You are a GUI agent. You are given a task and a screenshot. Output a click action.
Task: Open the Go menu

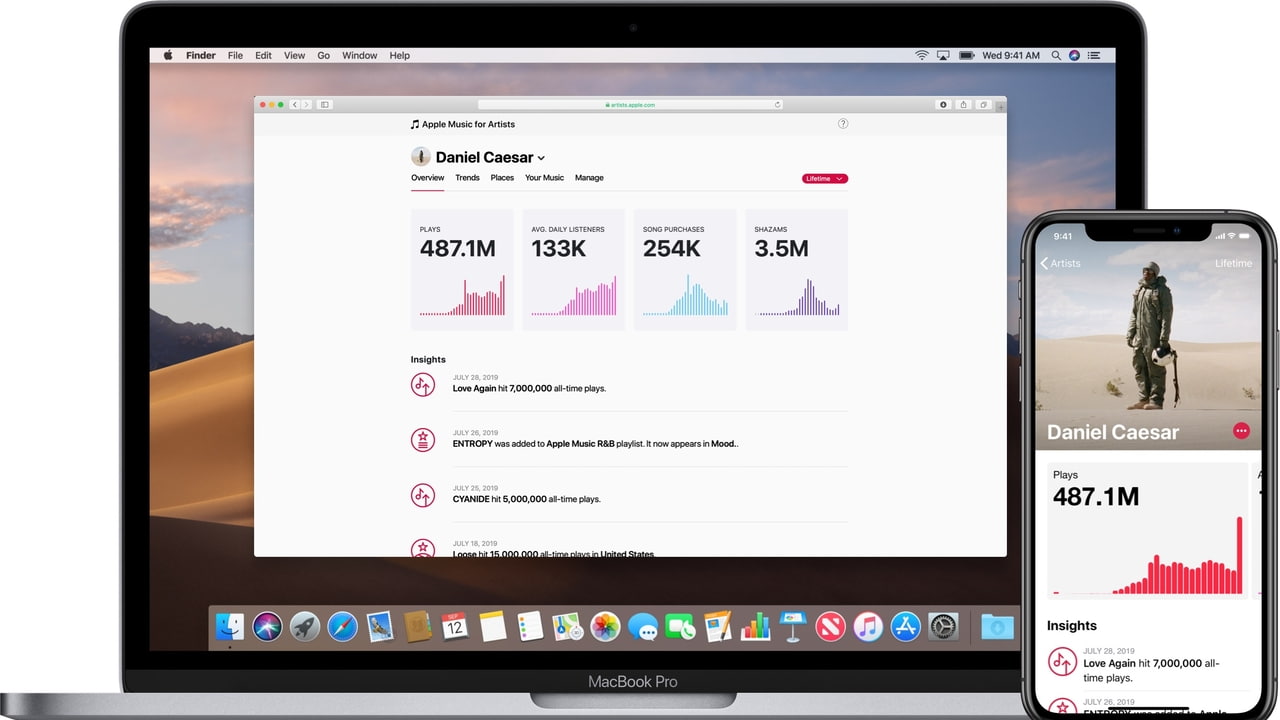coord(324,56)
